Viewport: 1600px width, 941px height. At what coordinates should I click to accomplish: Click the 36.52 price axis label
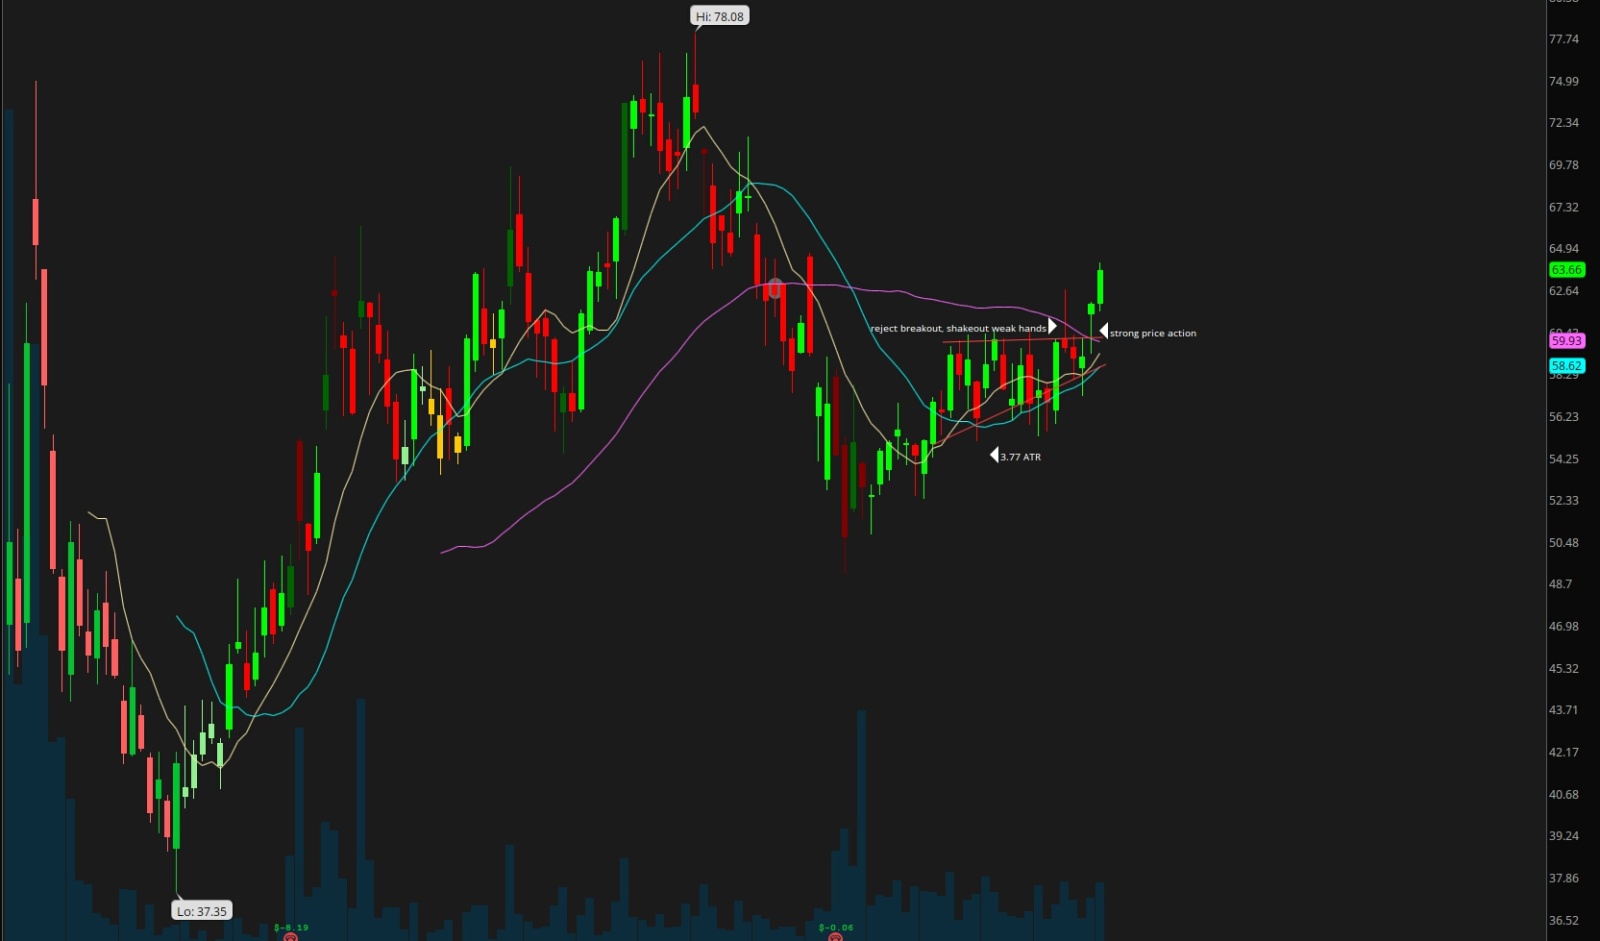1563,920
